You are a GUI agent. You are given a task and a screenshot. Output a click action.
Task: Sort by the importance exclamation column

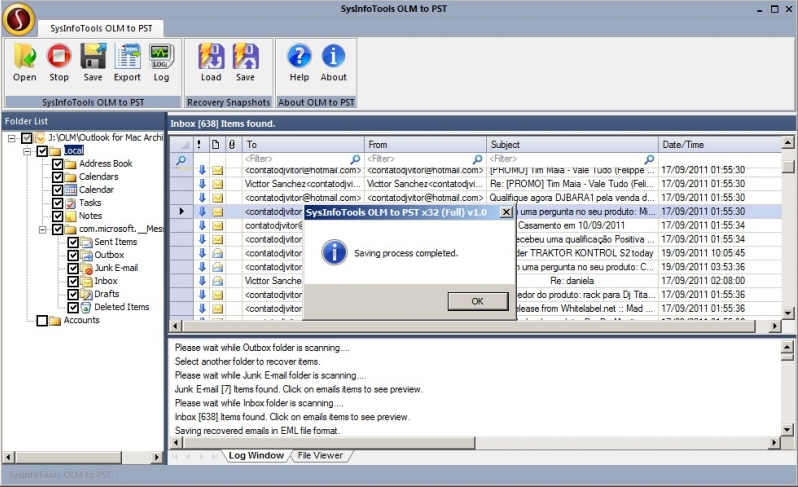pos(199,145)
